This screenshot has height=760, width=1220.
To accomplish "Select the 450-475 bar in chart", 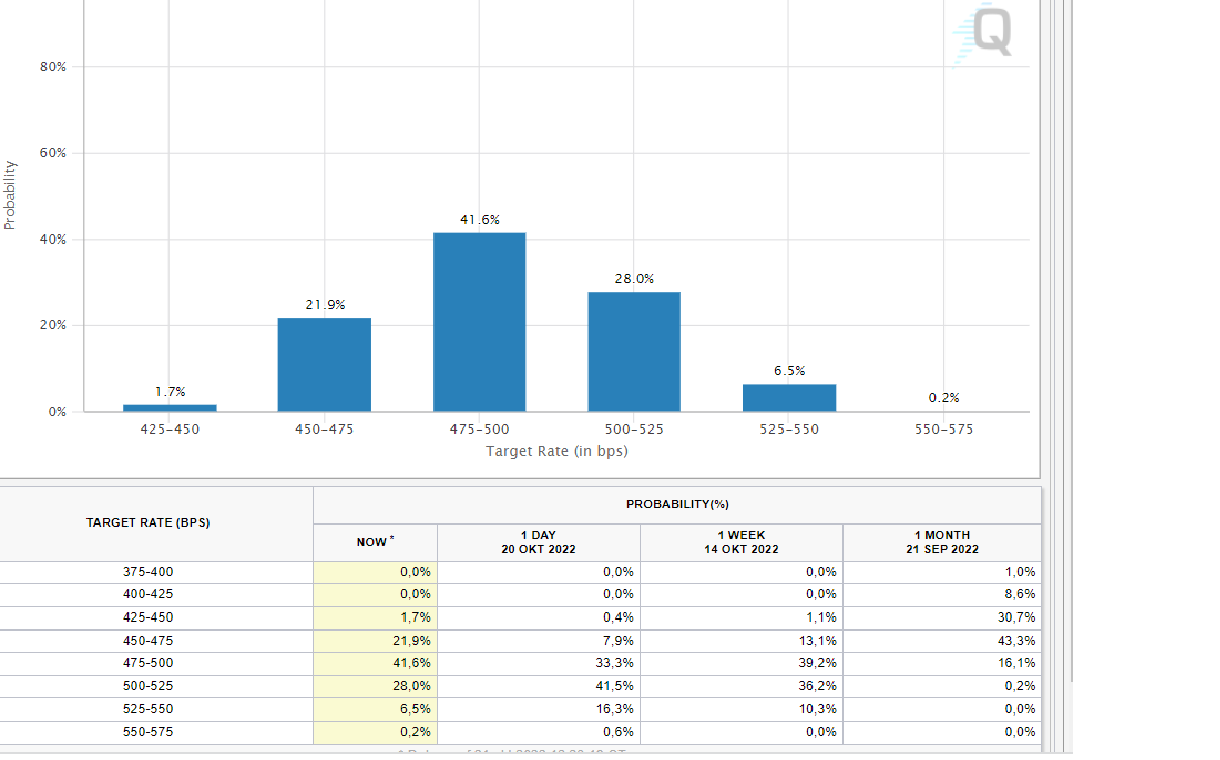I will coord(324,364).
